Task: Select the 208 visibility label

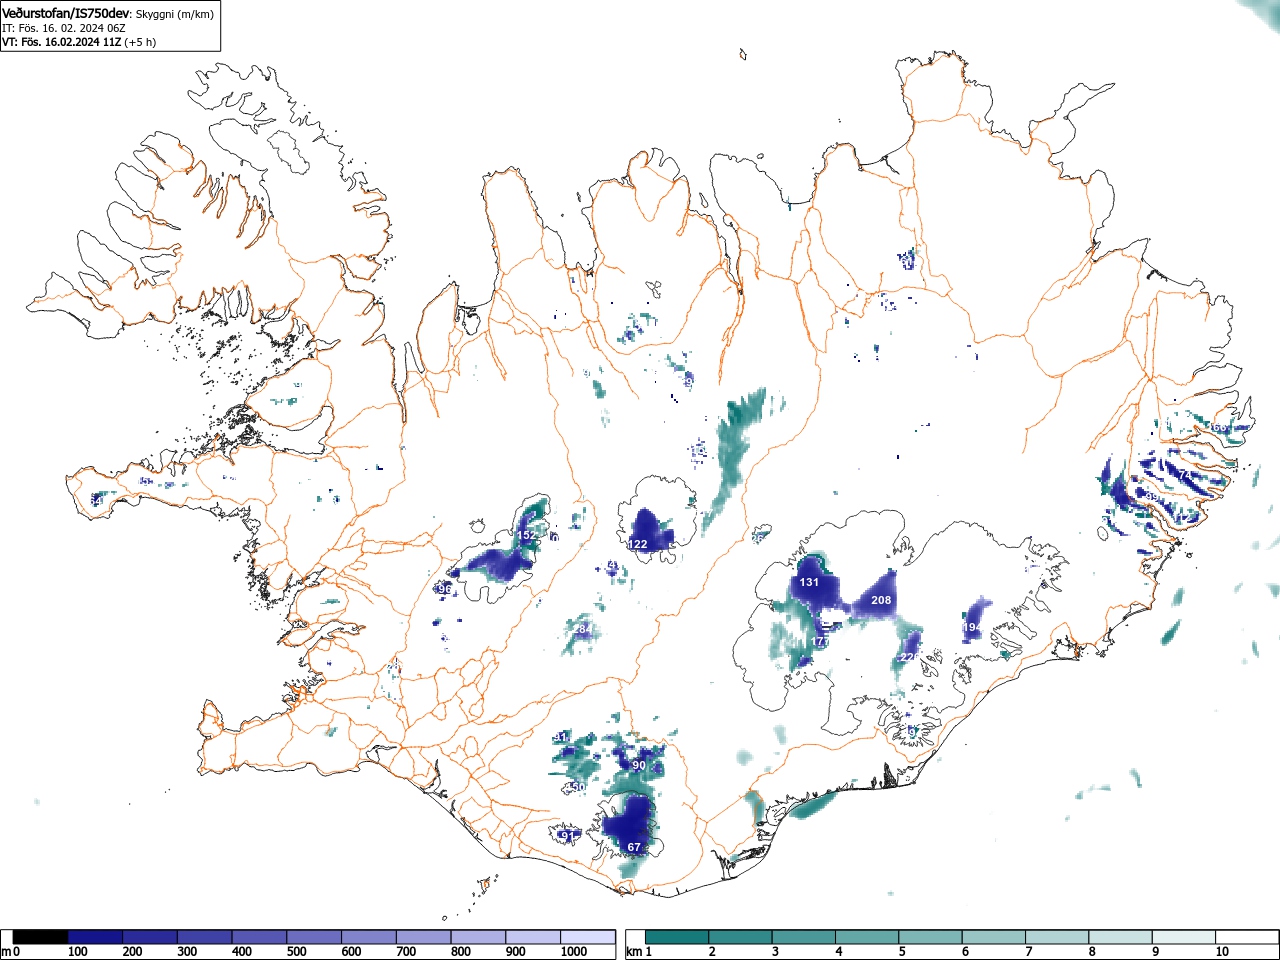Action: pyautogui.click(x=881, y=600)
